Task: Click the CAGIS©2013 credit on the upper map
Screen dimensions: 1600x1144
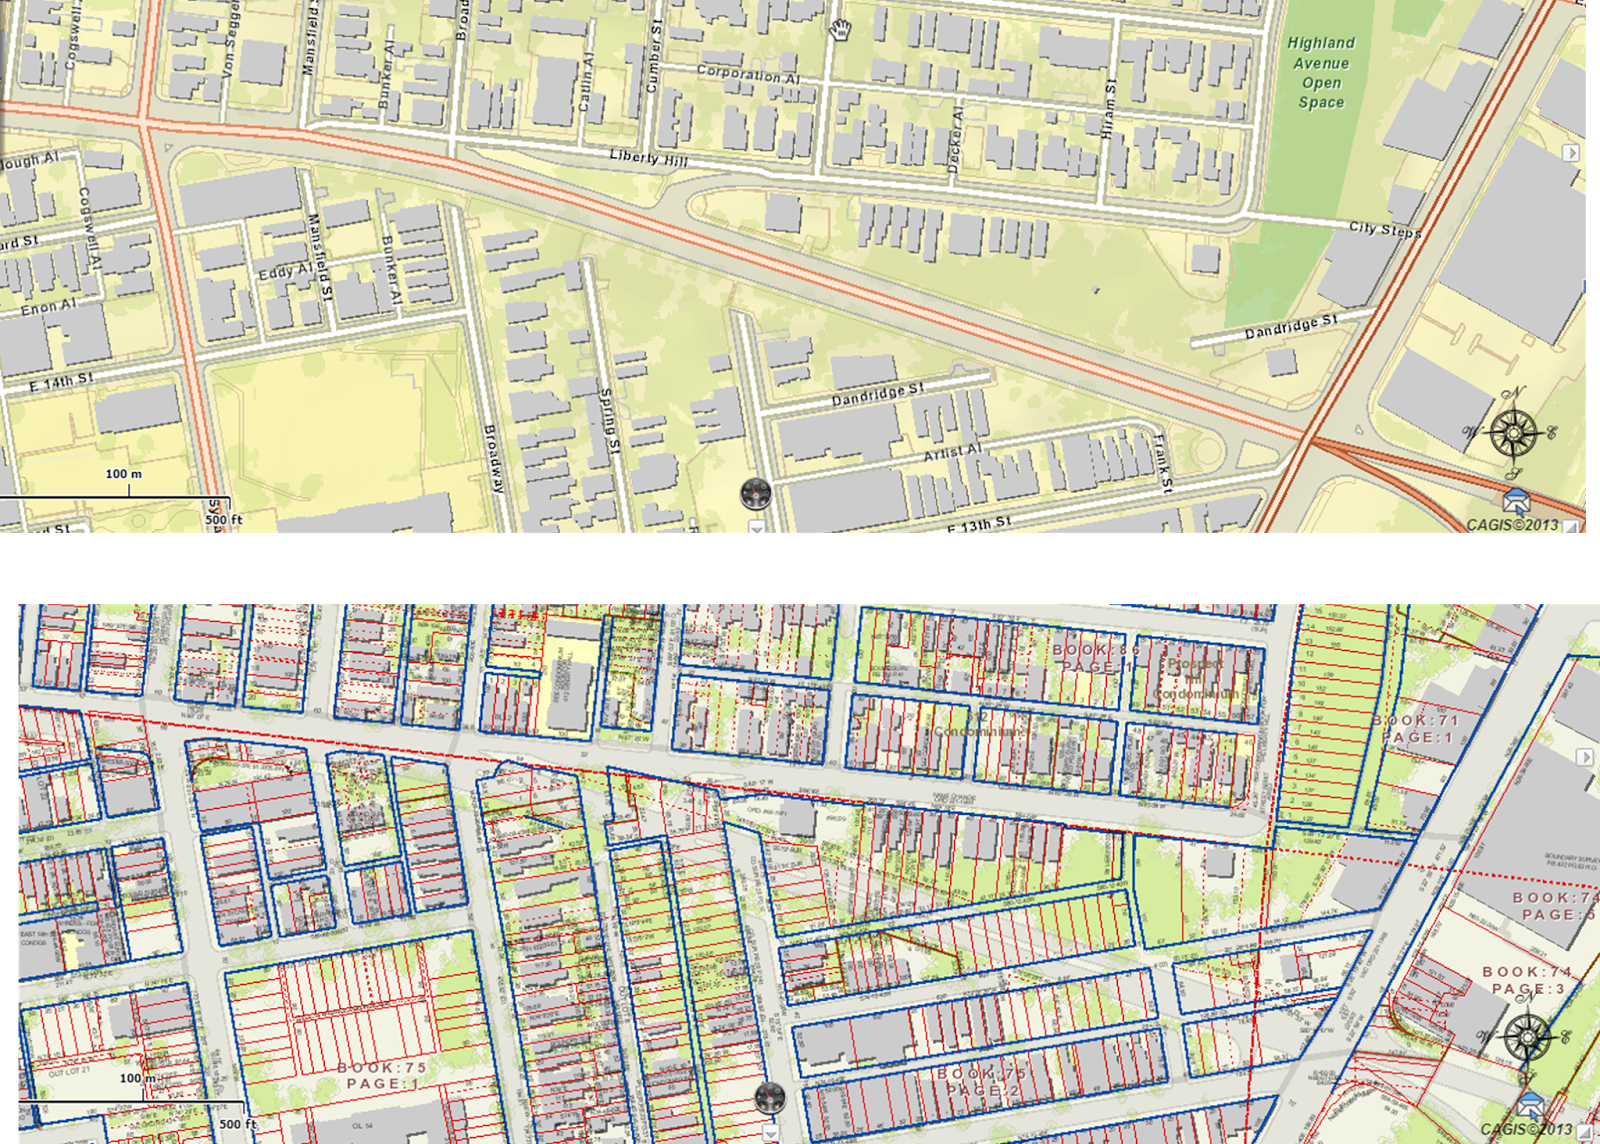Action: [x=1512, y=525]
